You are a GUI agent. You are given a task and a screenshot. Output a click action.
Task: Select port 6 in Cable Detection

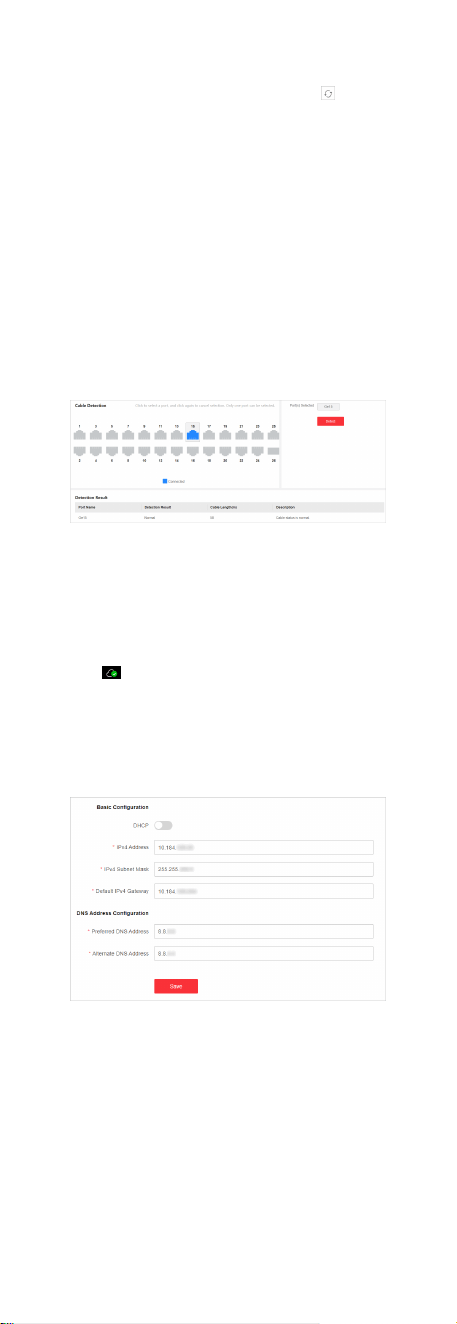(112, 451)
